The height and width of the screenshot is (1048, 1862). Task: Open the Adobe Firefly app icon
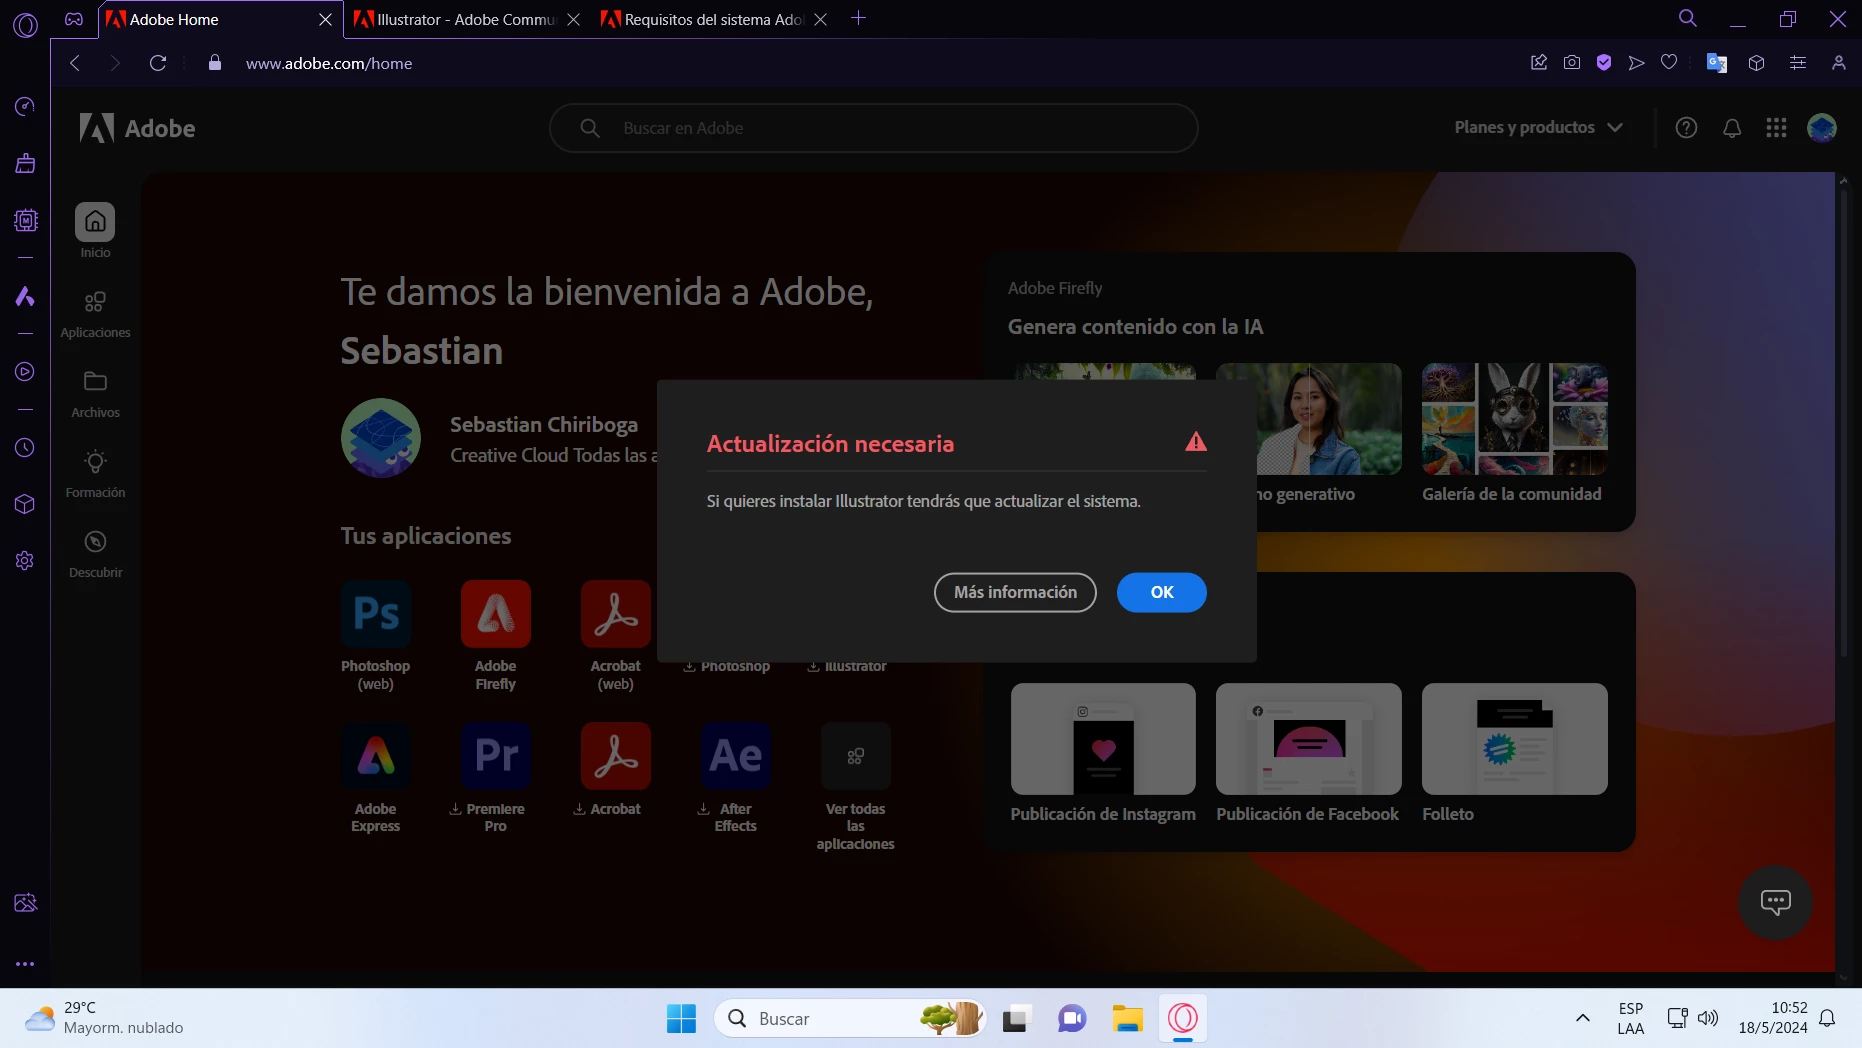(x=496, y=614)
